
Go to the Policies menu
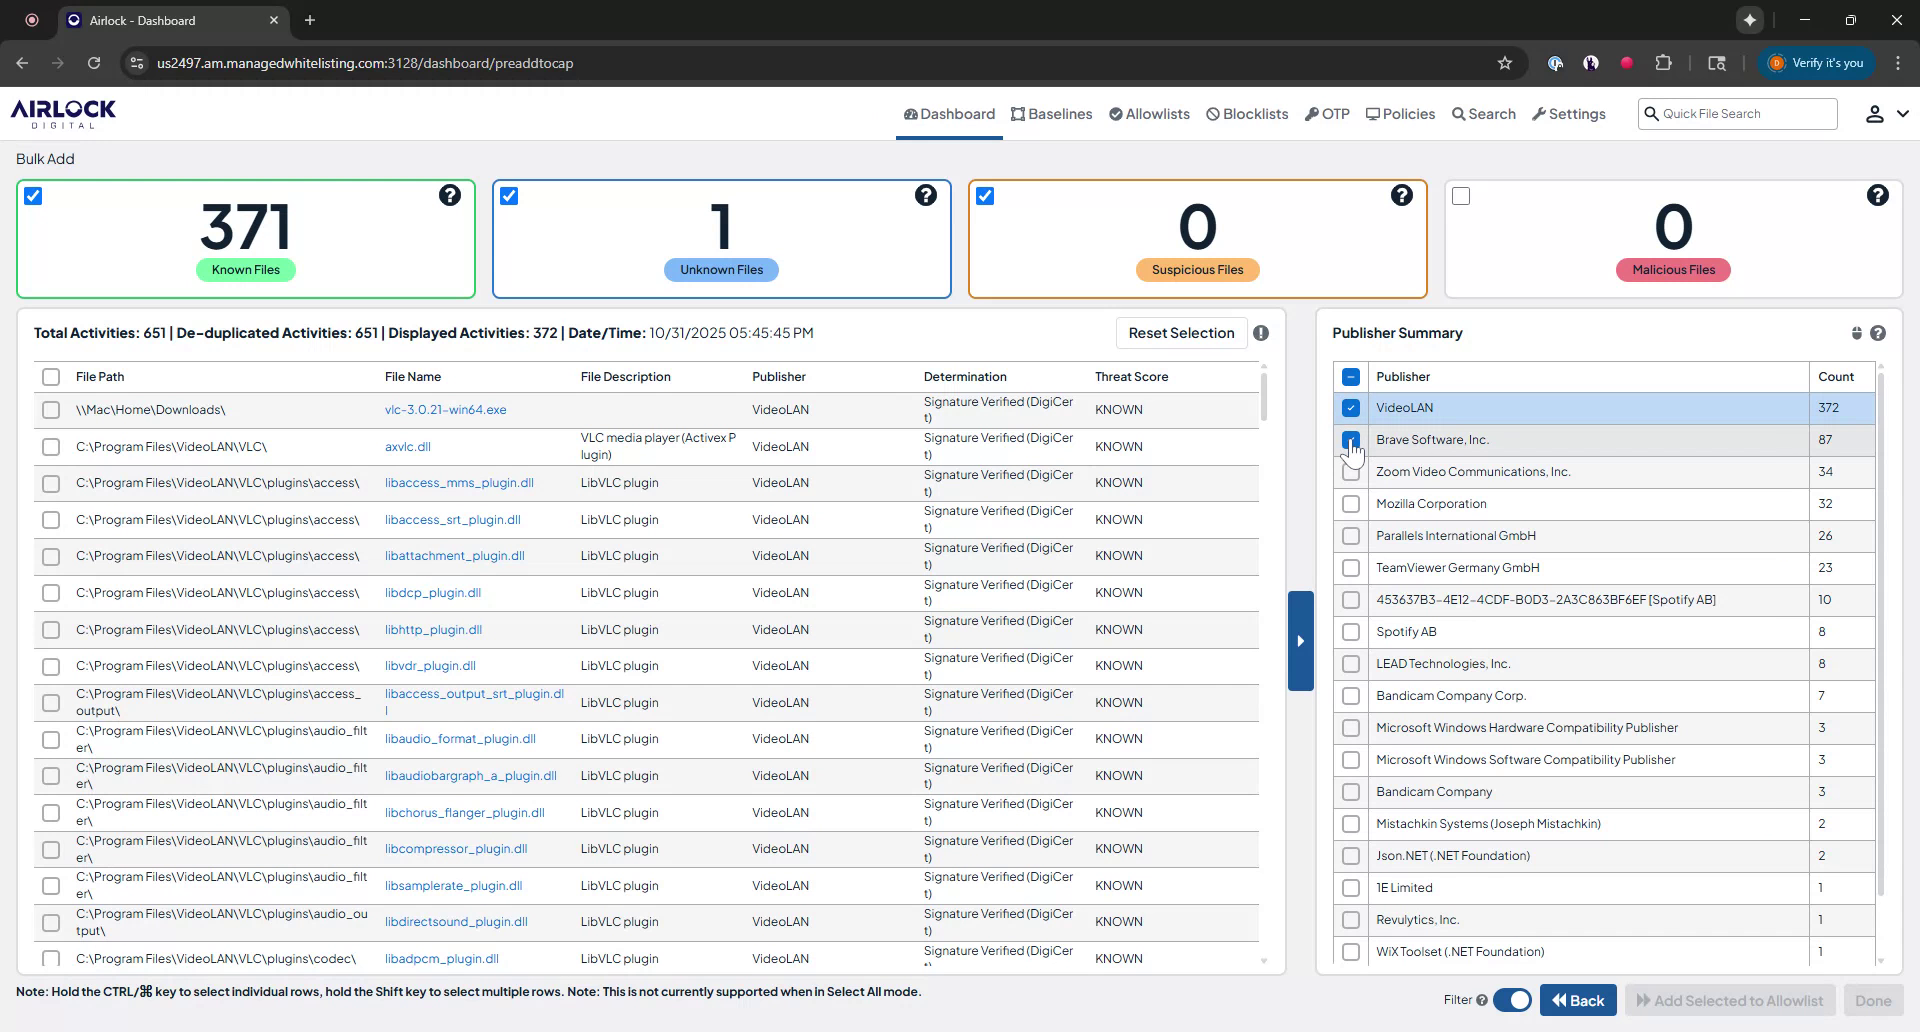(x=1400, y=114)
